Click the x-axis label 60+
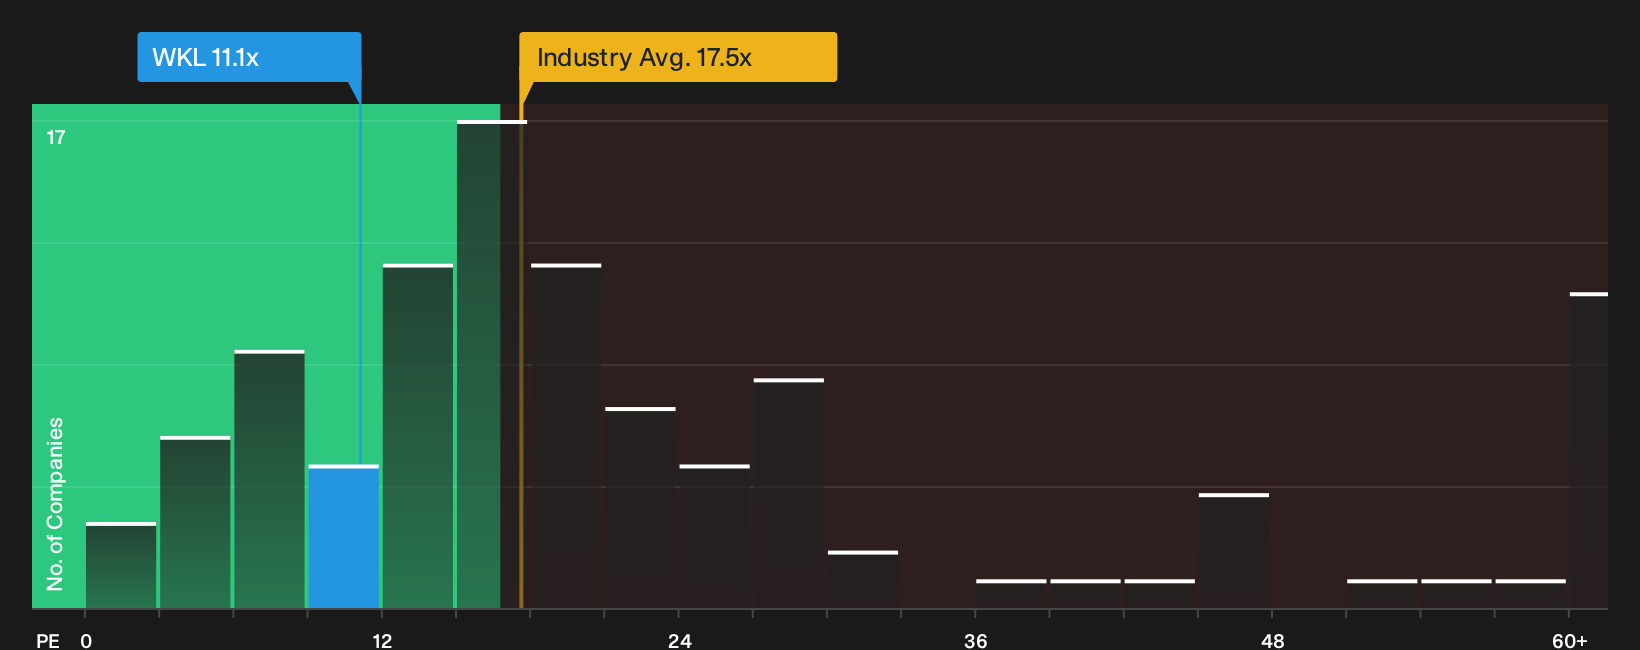The width and height of the screenshot is (1640, 650). 1570,640
